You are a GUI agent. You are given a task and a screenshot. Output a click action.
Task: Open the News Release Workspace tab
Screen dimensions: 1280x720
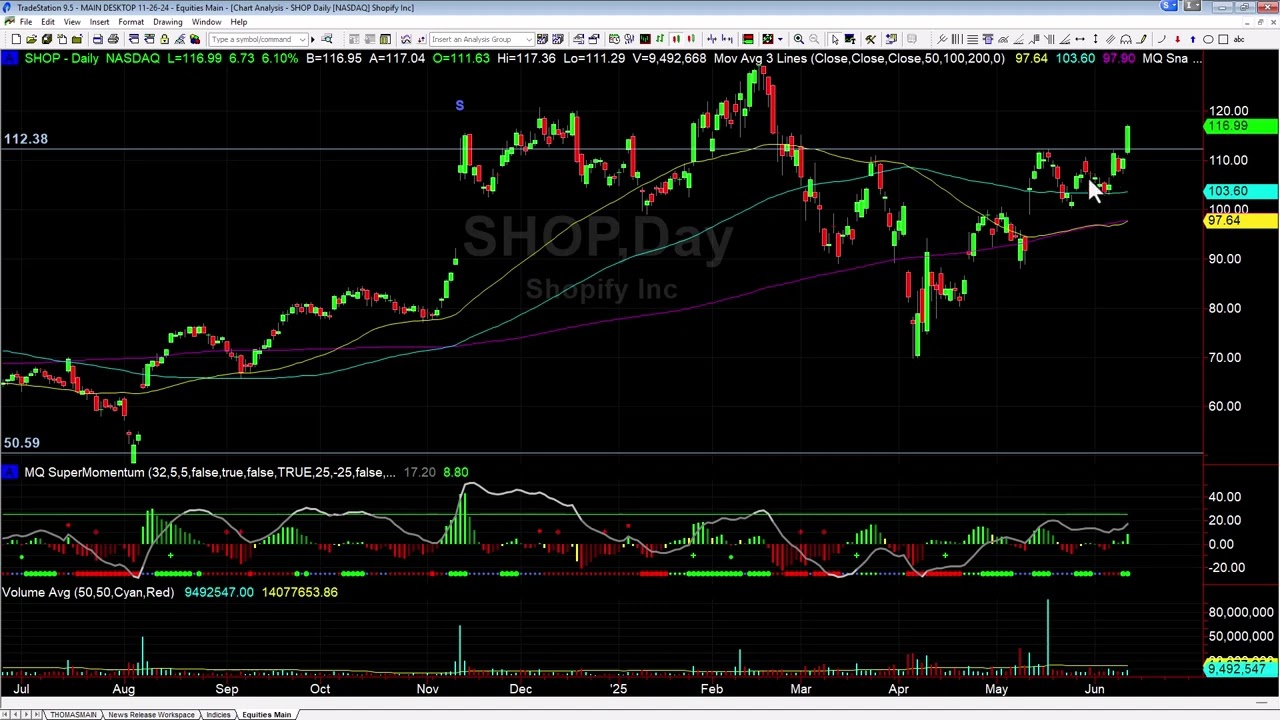click(151, 714)
